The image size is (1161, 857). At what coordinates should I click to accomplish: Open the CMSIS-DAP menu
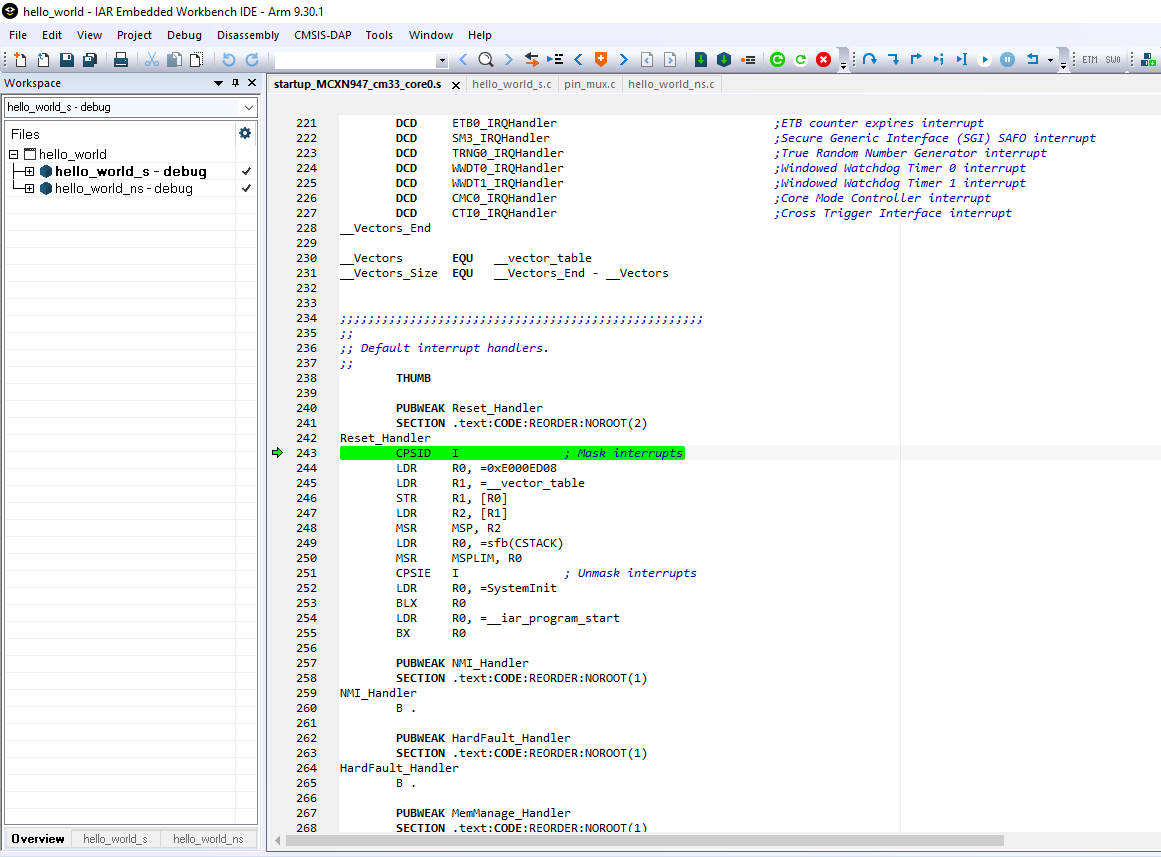(323, 35)
